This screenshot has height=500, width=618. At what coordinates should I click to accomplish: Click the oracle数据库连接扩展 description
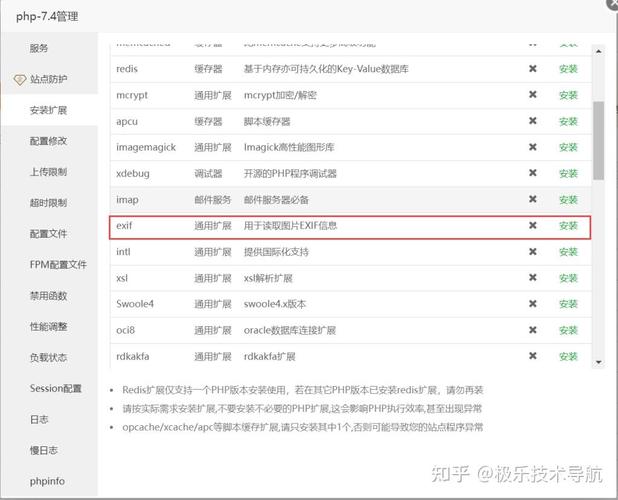click(x=290, y=330)
